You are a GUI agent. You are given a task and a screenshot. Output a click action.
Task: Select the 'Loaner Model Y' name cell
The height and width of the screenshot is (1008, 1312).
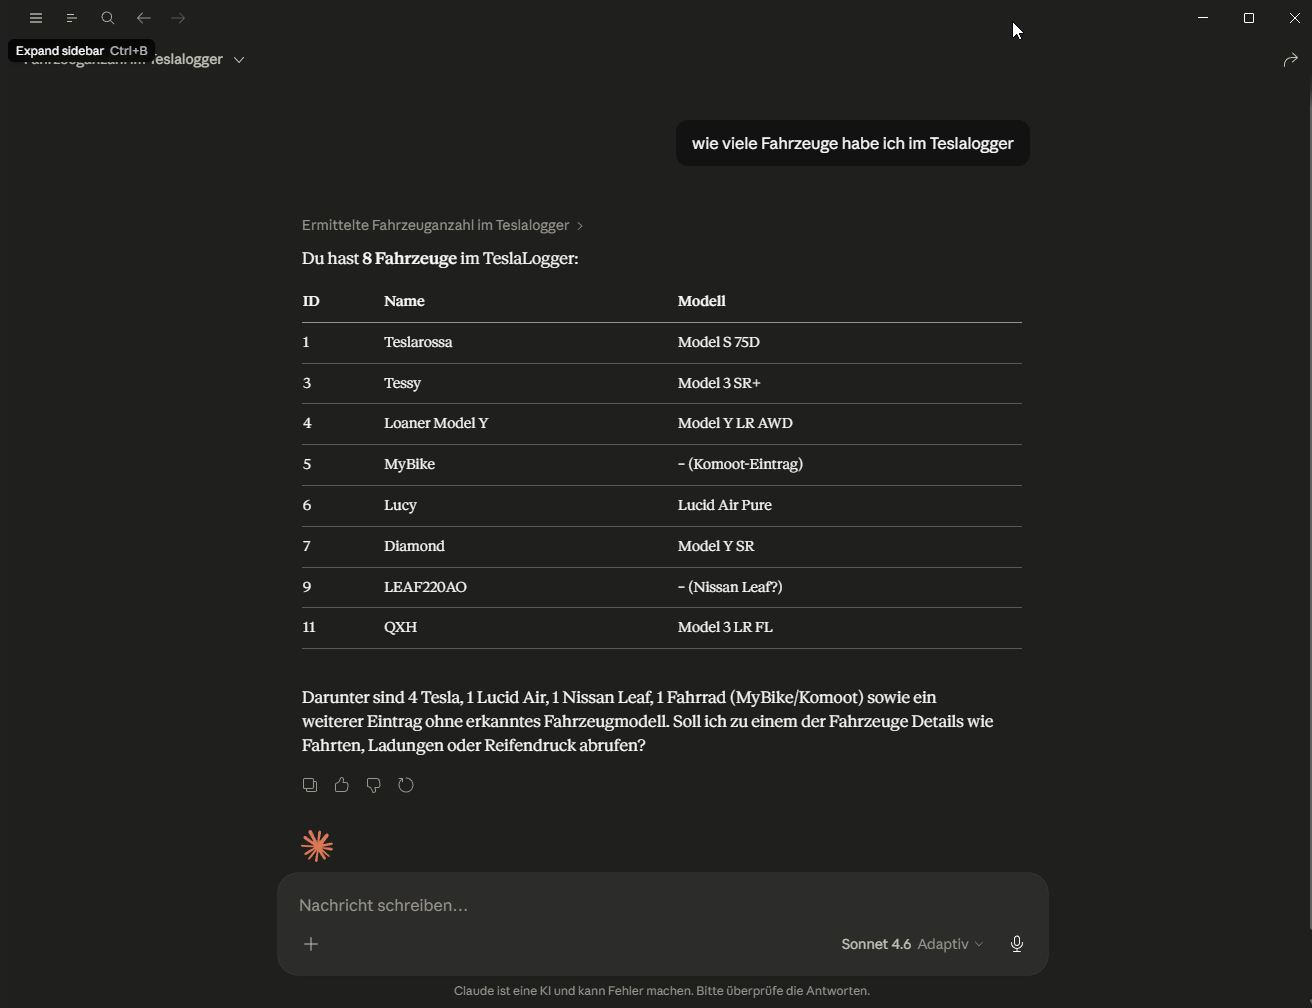(436, 423)
